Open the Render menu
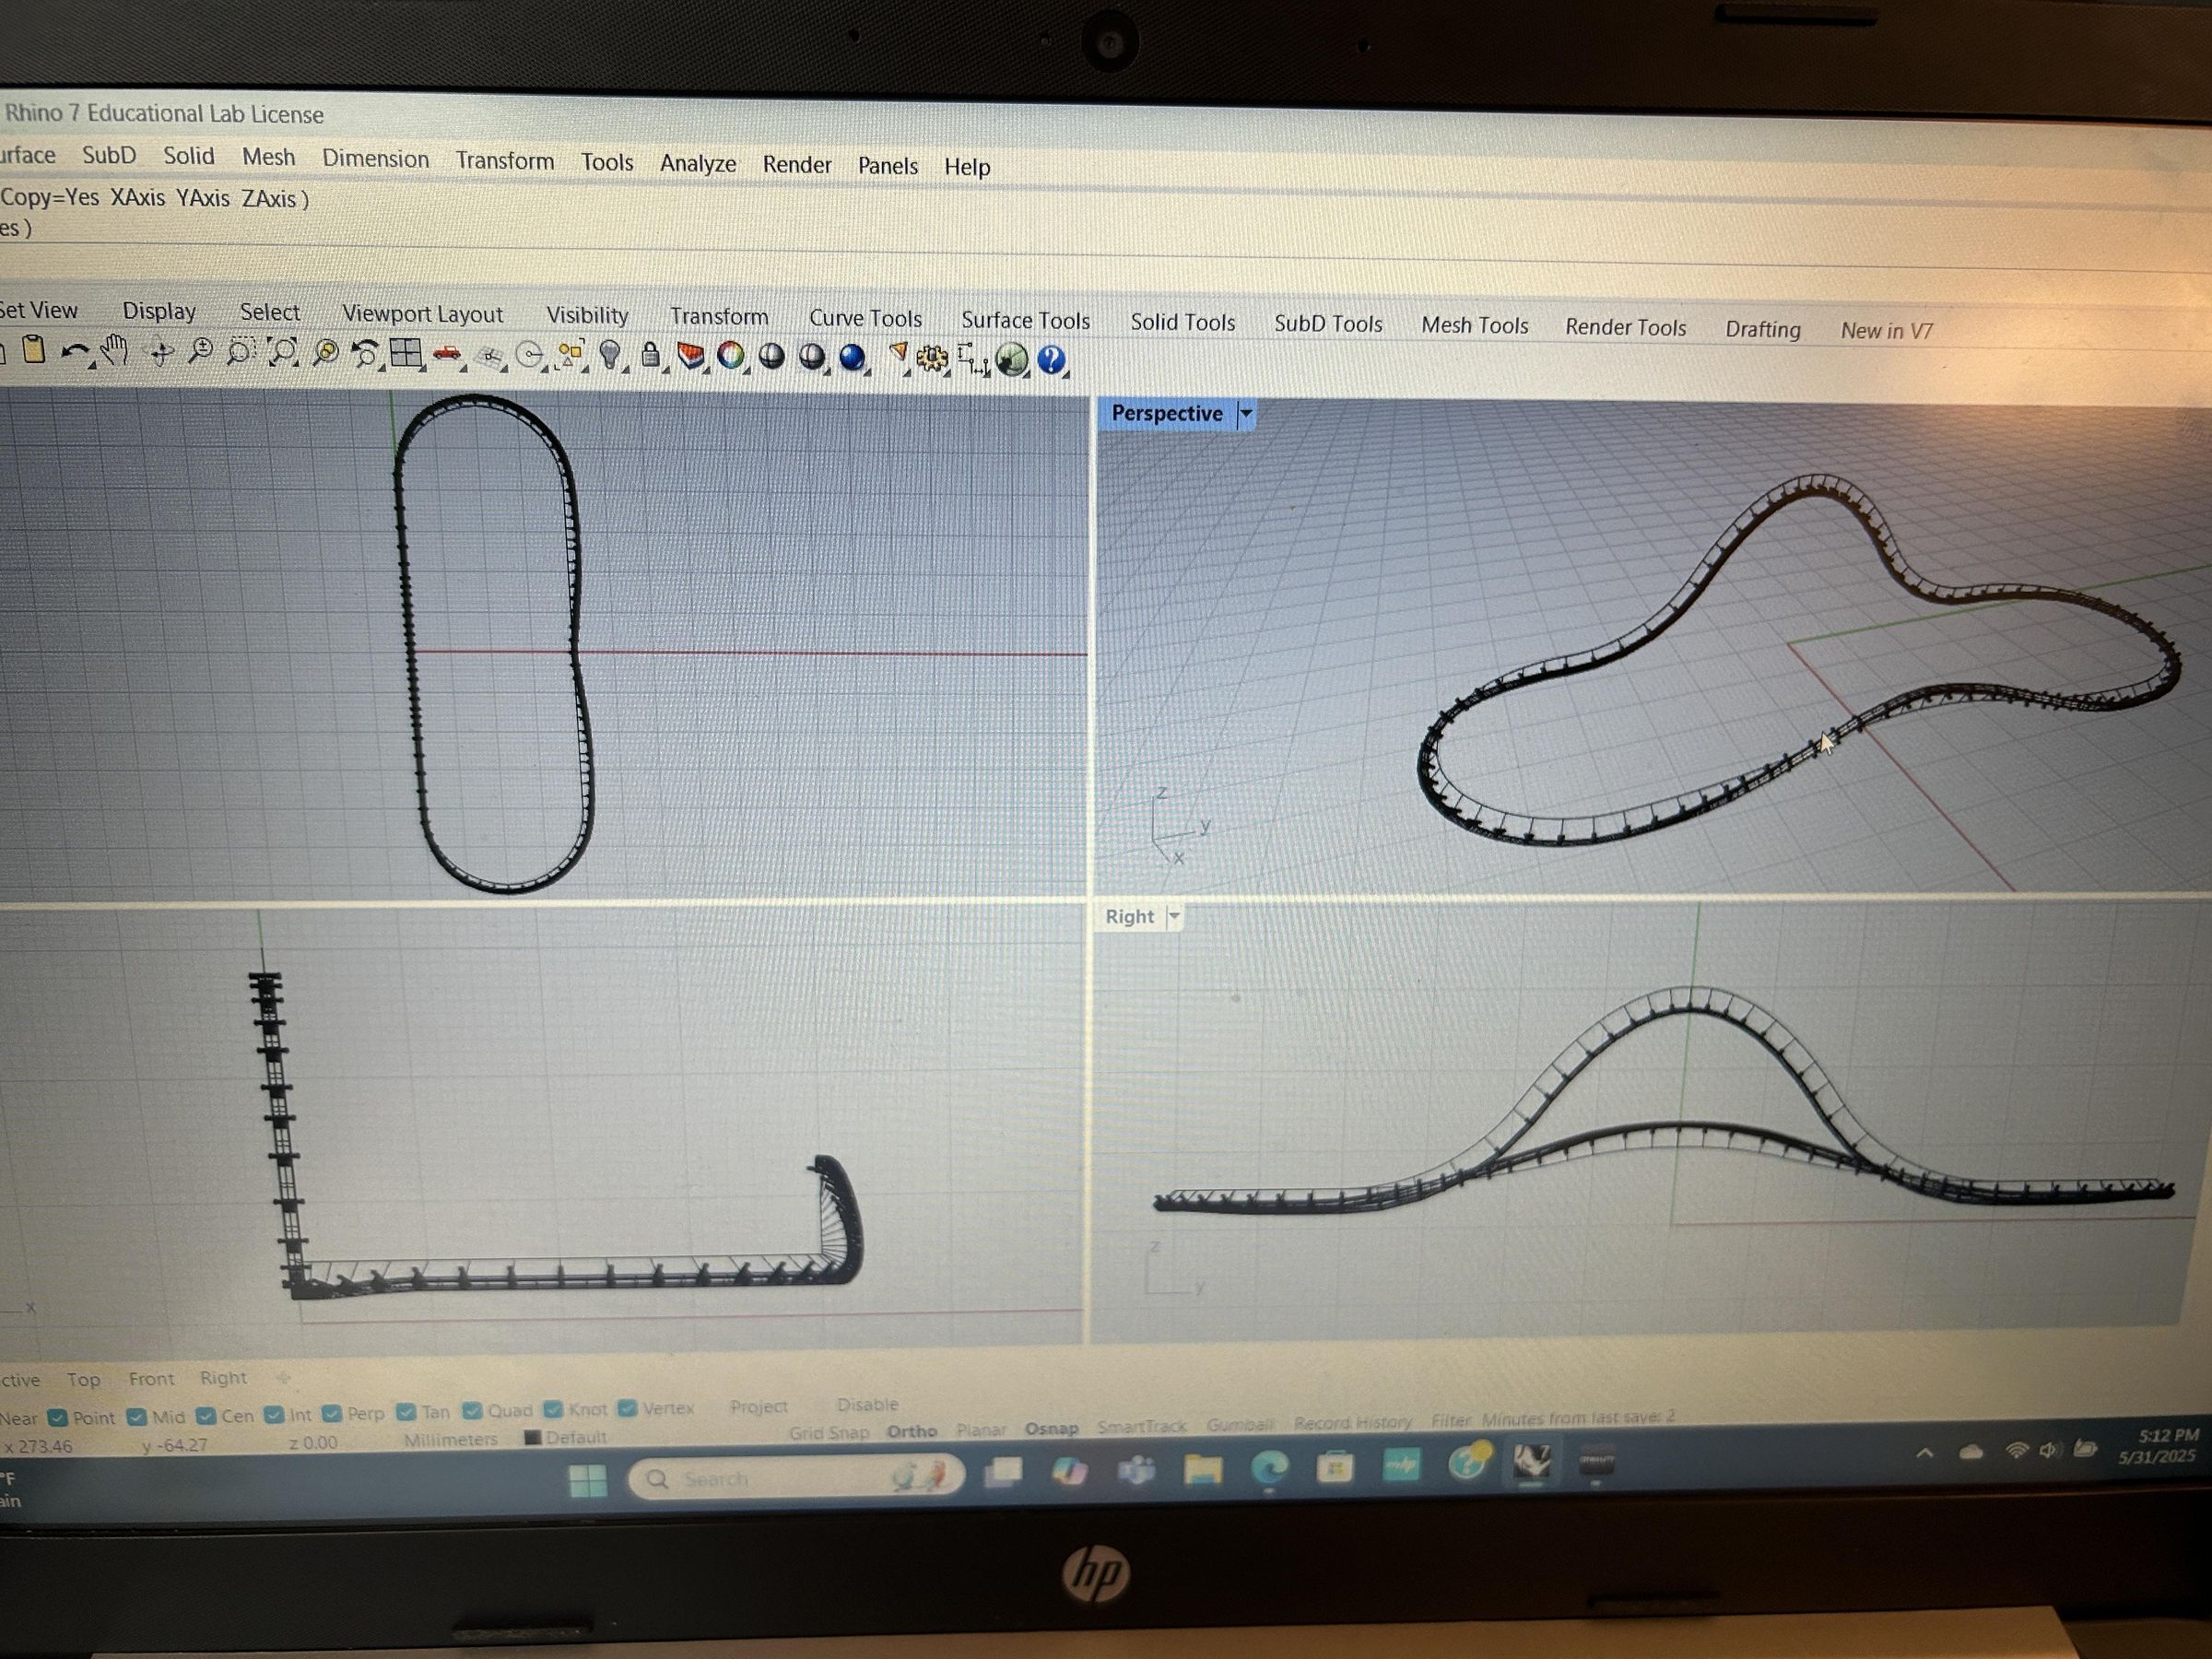The width and height of the screenshot is (2212, 1659). (x=797, y=165)
